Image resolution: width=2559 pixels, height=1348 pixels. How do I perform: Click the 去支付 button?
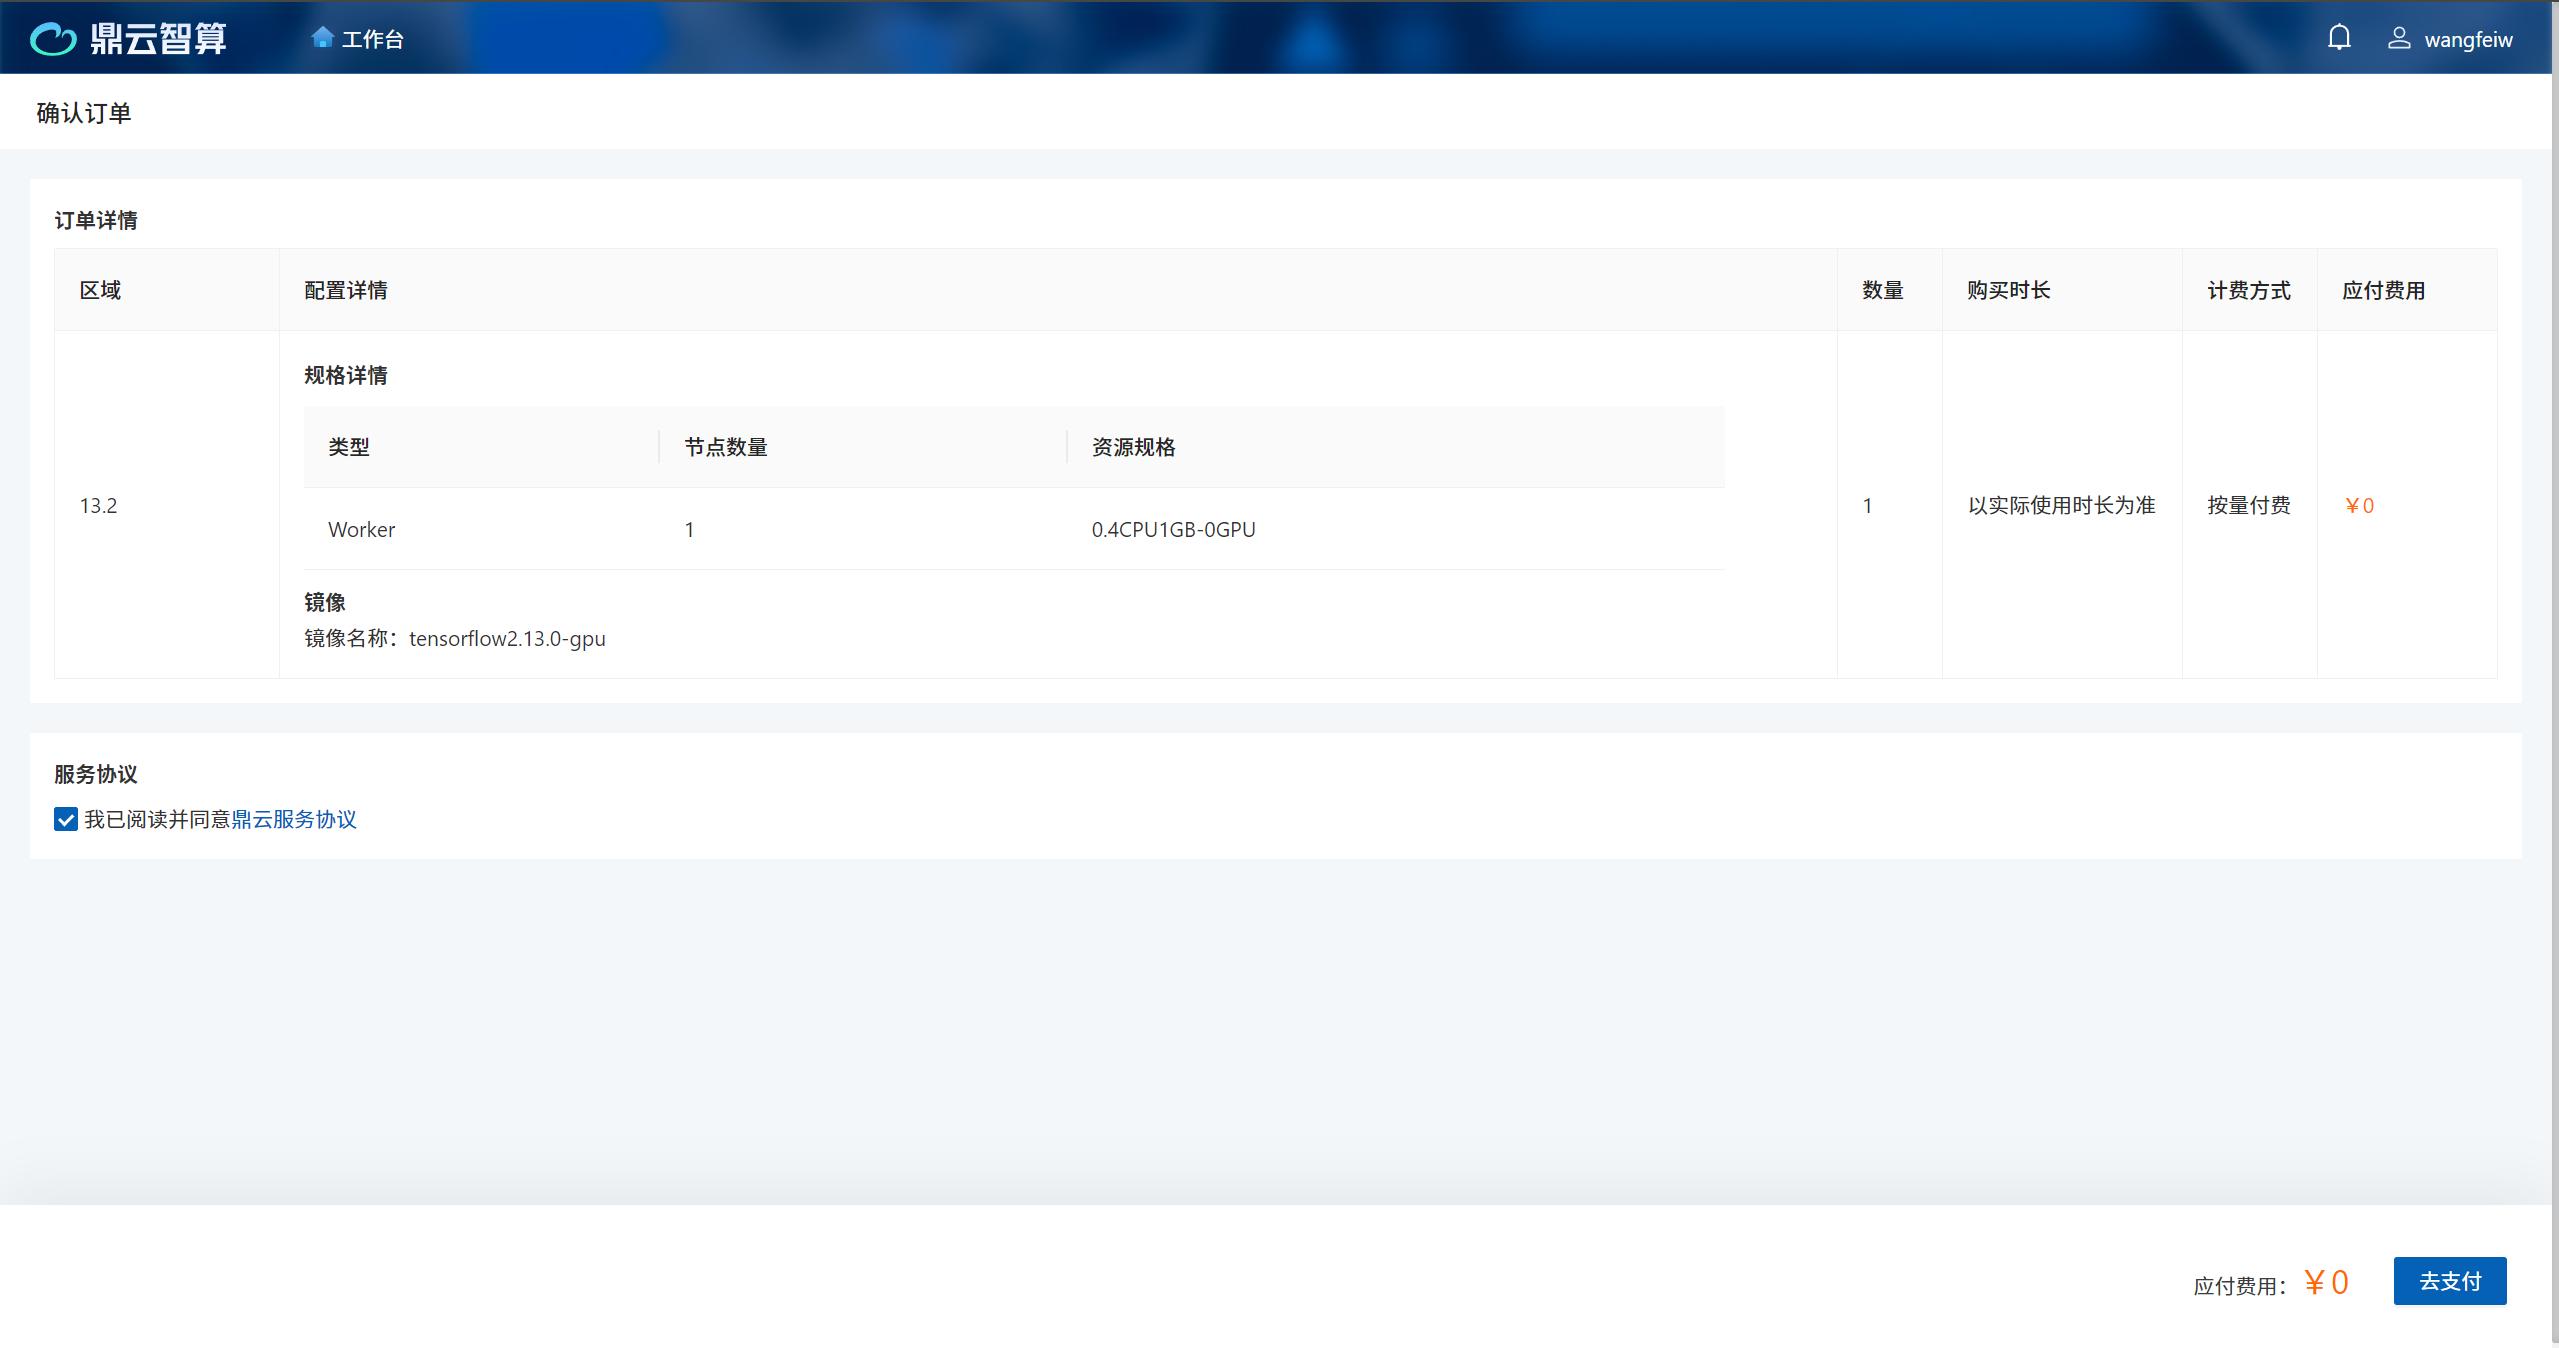pos(2450,1281)
